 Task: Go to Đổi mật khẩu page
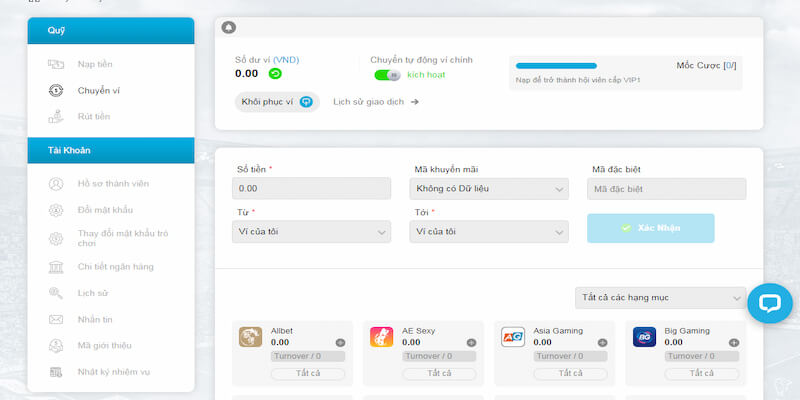click(x=105, y=210)
